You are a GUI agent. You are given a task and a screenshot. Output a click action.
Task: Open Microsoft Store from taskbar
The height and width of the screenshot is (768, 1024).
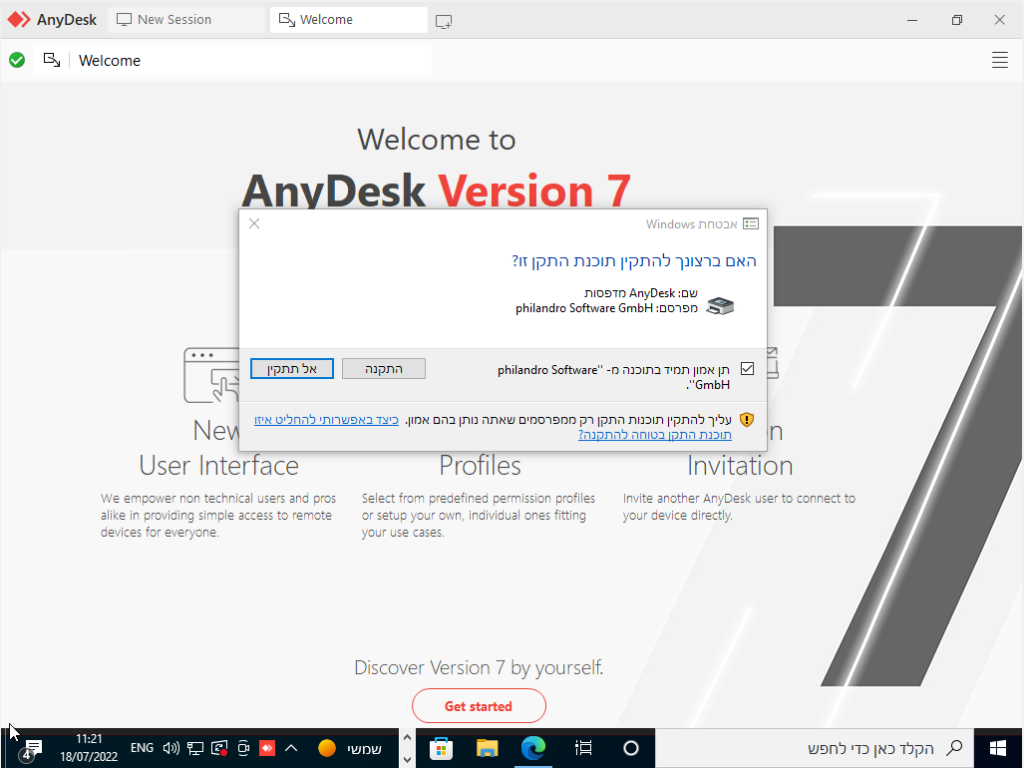(441, 748)
